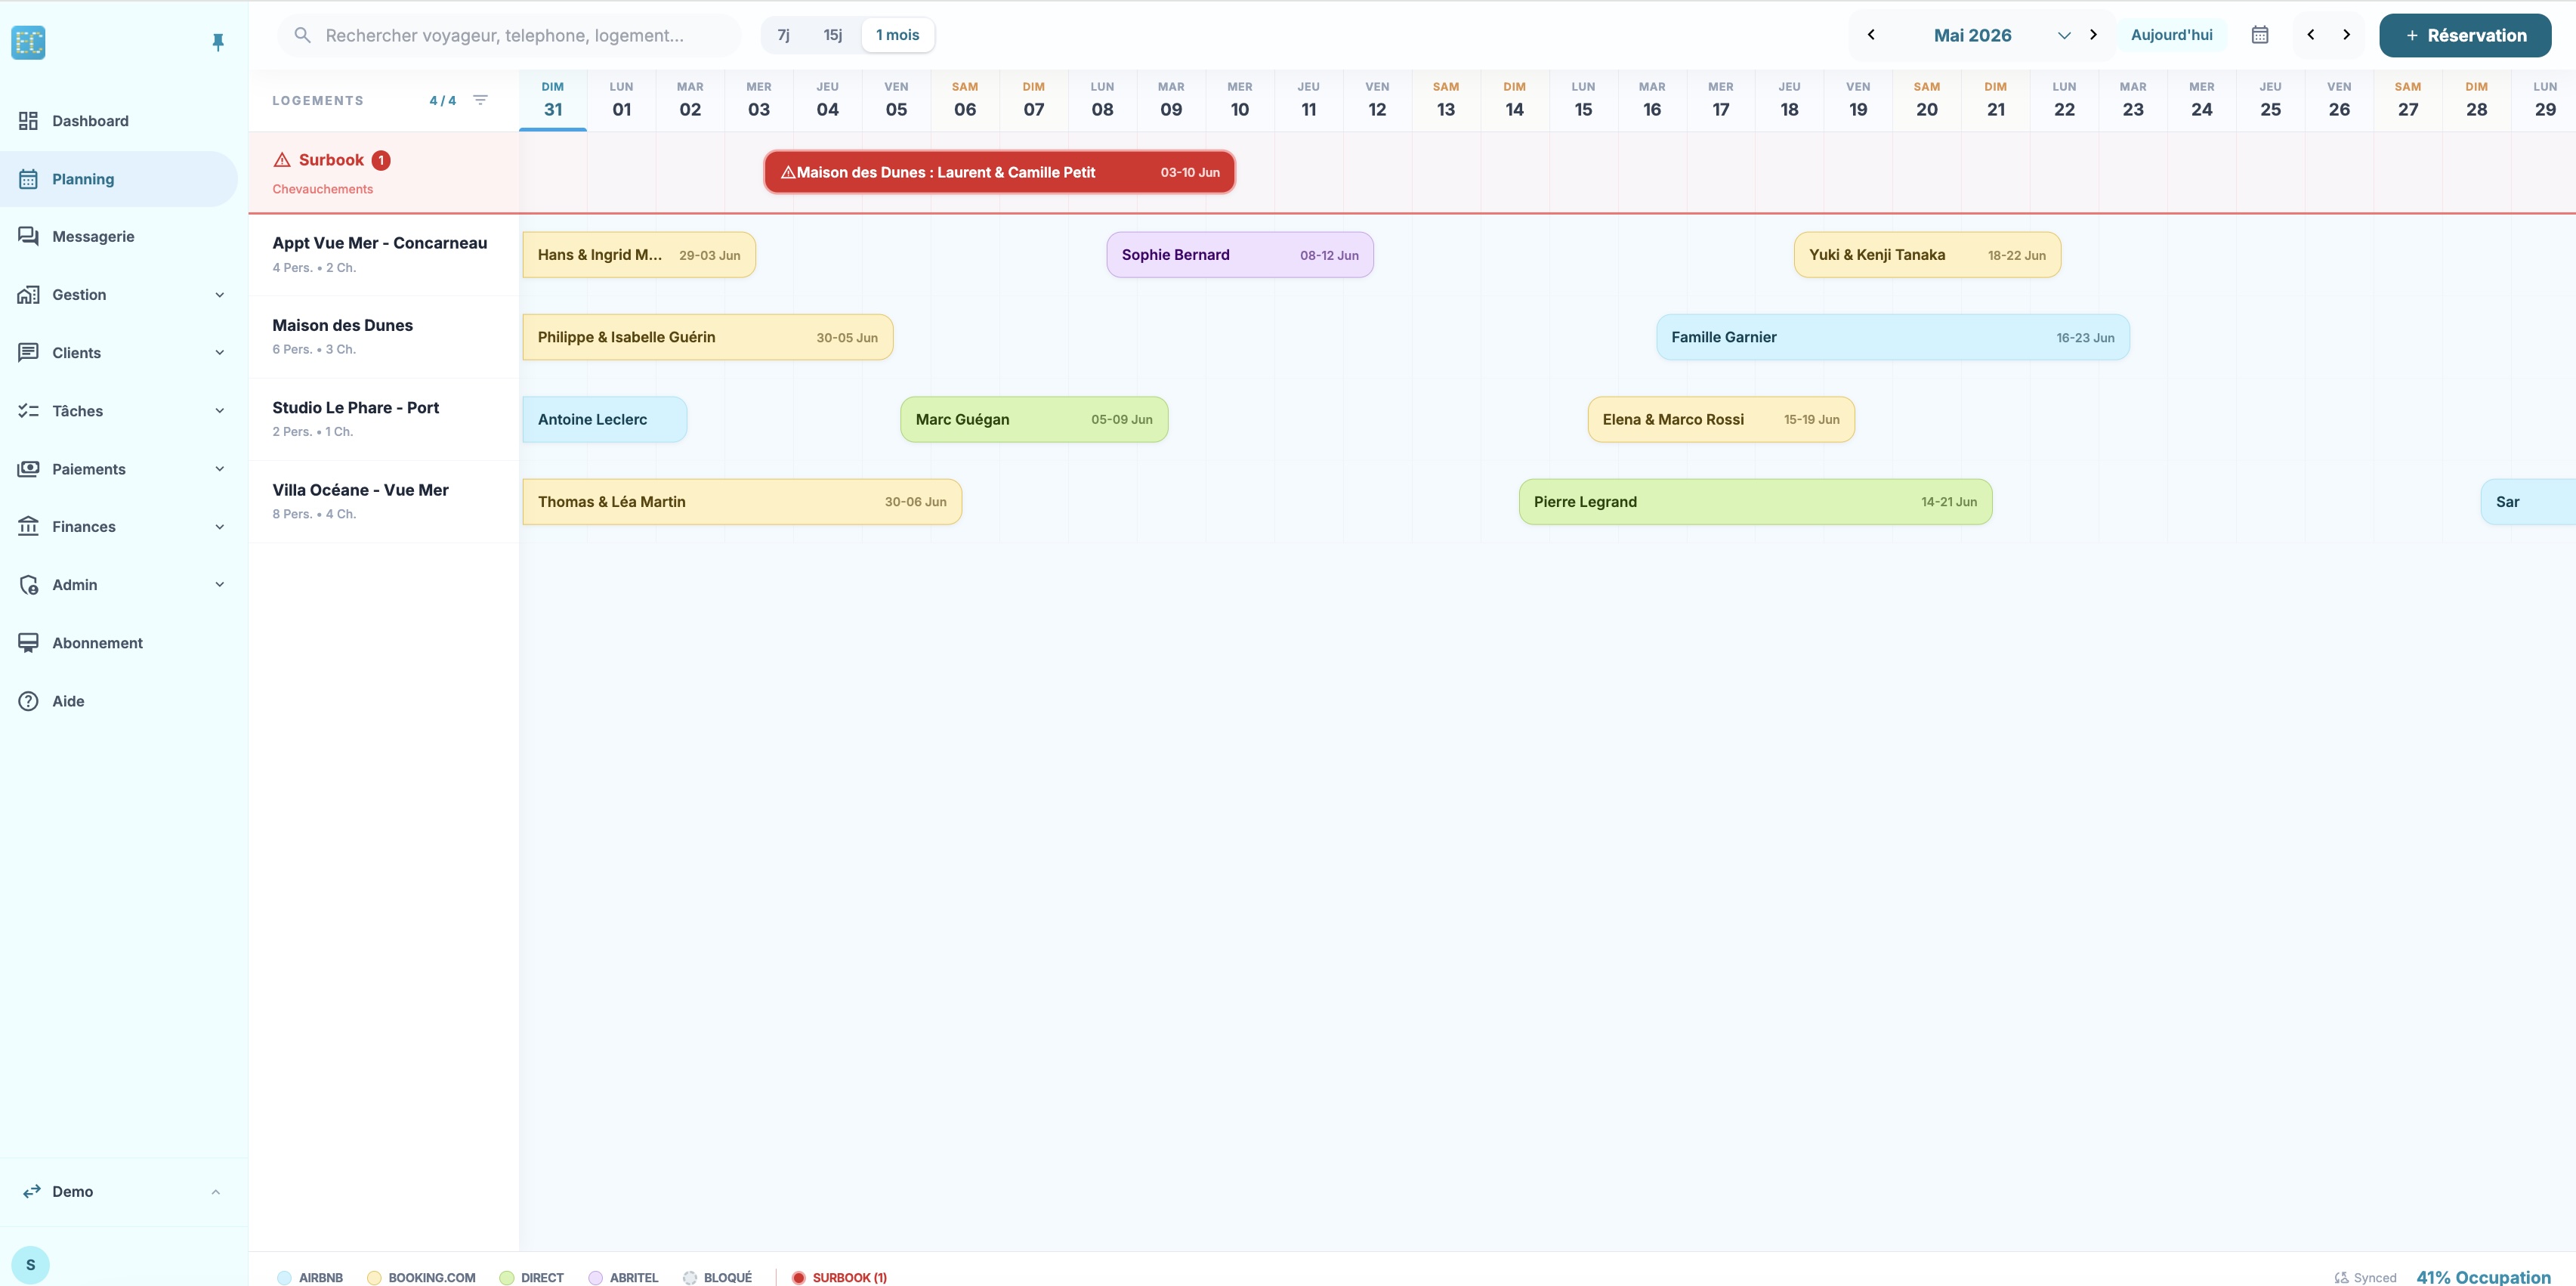Open the Aide page
Image resolution: width=2576 pixels, height=1286 pixels.
pyautogui.click(x=119, y=701)
